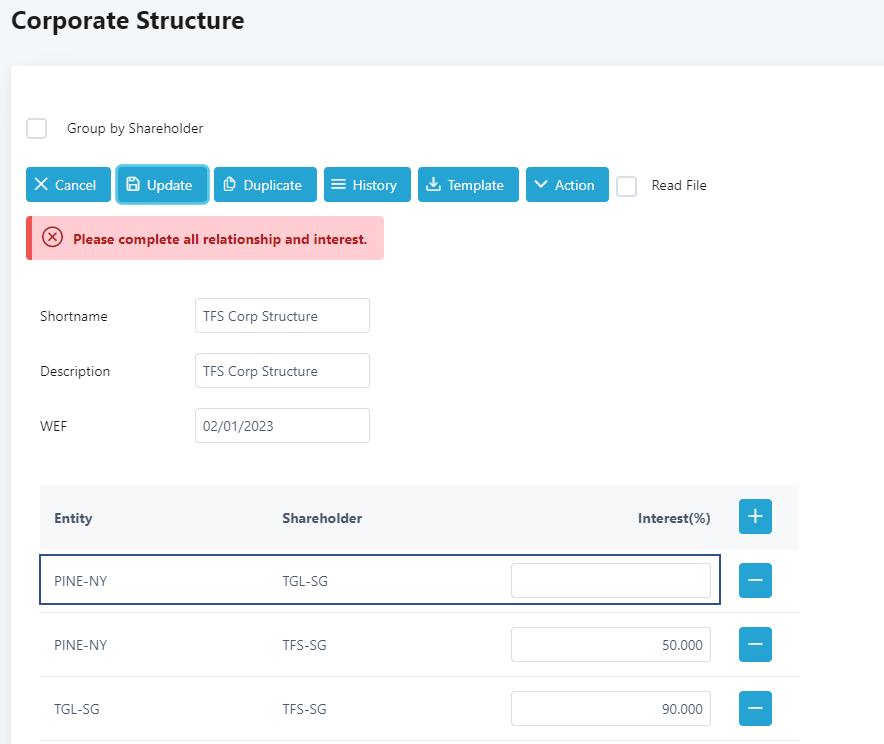Open the History view
This screenshot has width=884, height=744.
(367, 185)
